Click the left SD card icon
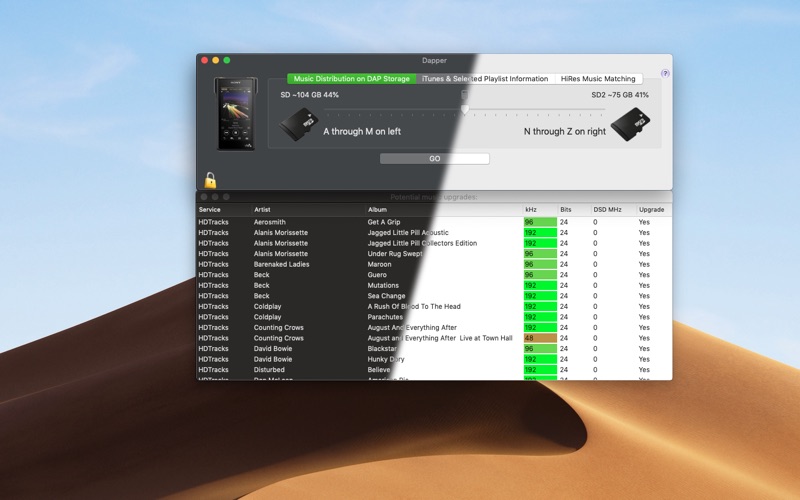The image size is (800, 500). 298,124
